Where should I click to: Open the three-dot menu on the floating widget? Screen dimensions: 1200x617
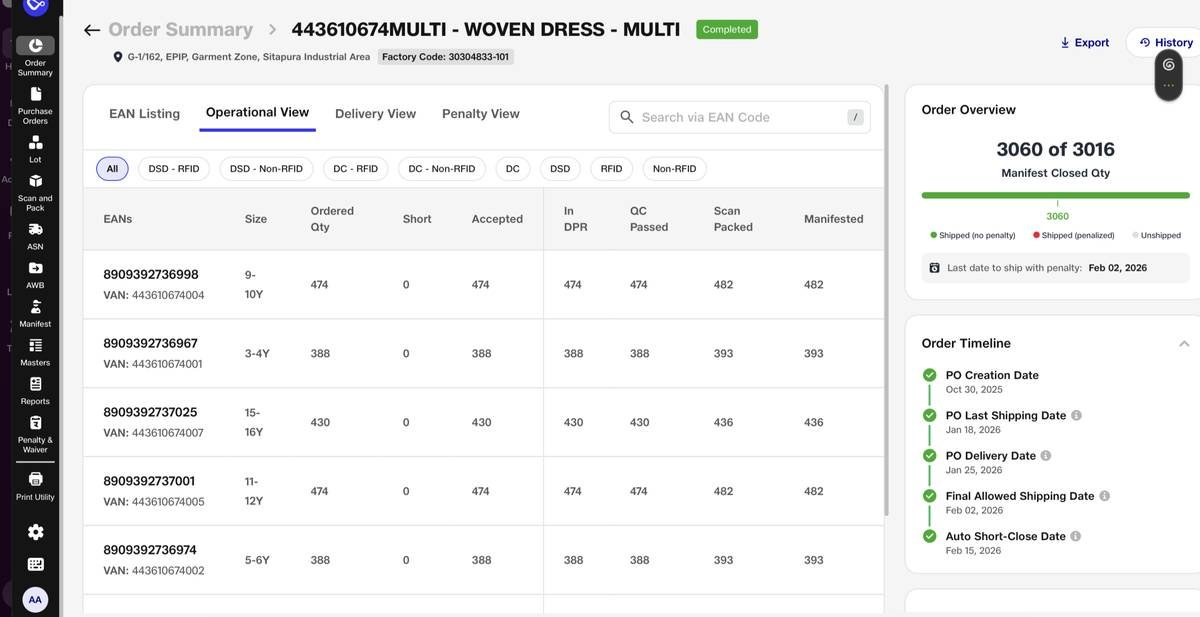1168,86
